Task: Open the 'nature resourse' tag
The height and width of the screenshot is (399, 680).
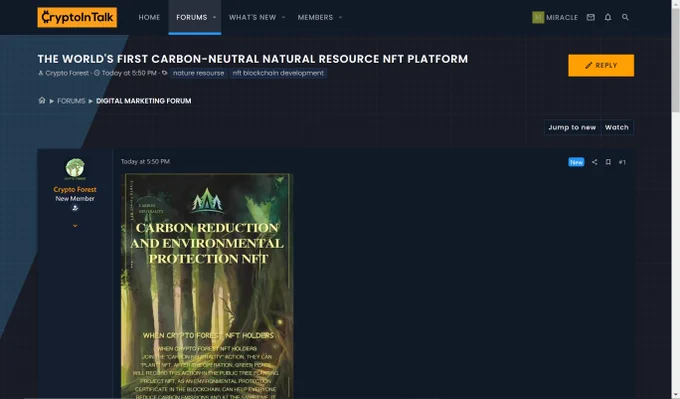Action: coord(199,73)
